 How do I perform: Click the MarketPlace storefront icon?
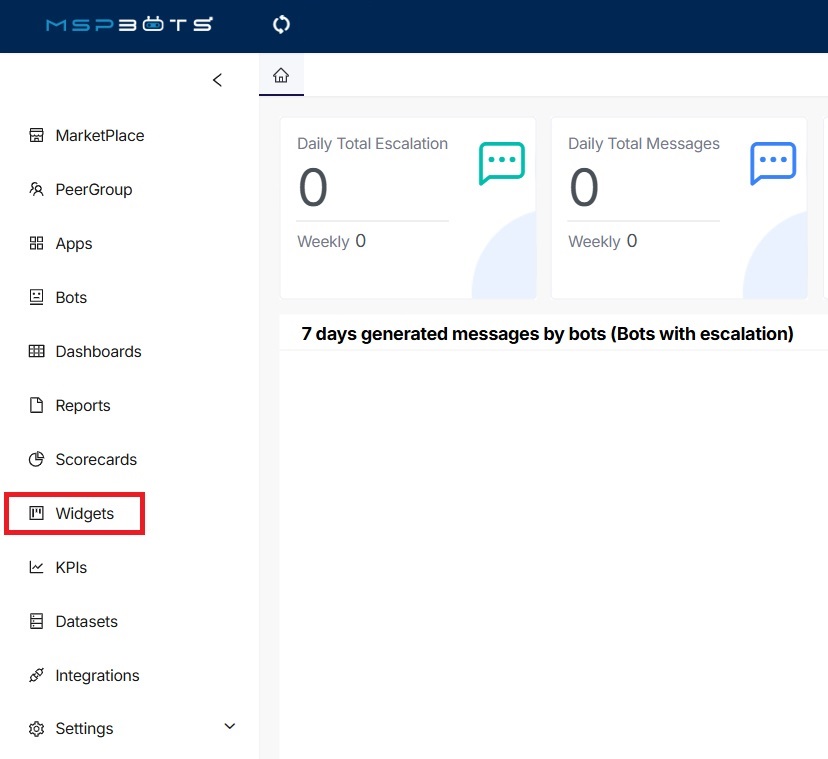37,136
